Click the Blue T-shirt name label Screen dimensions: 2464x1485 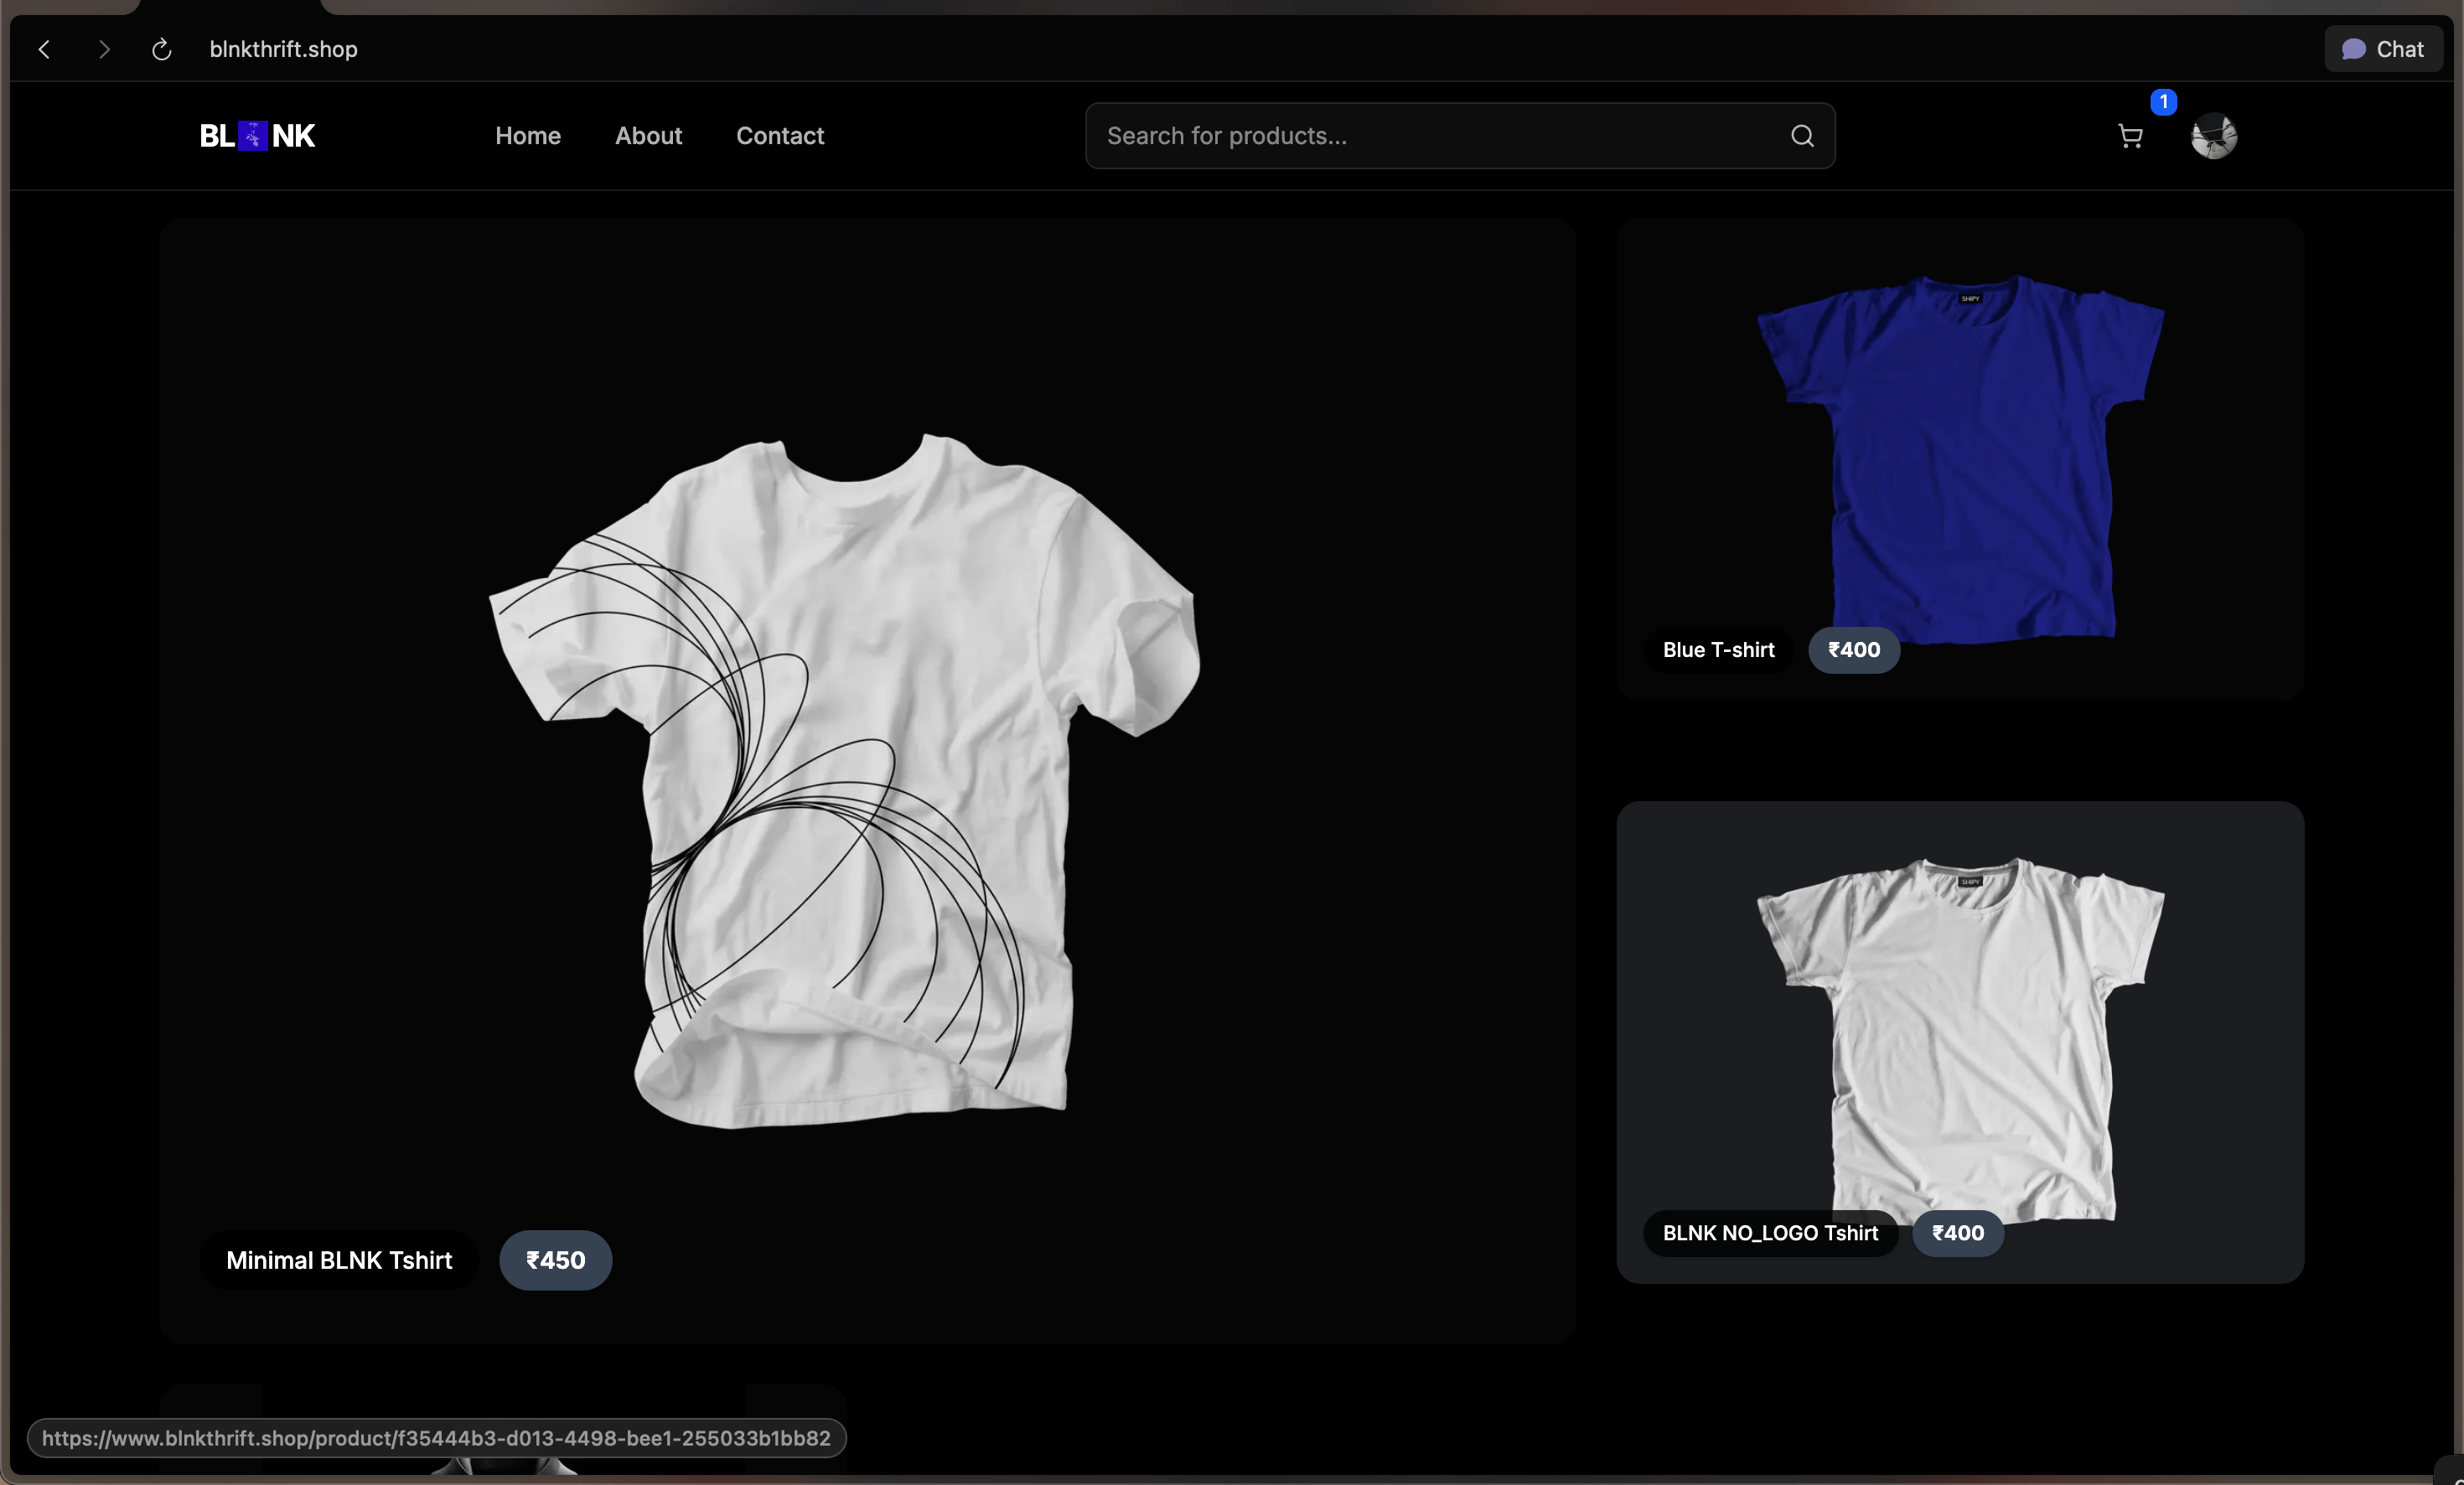coord(1718,650)
